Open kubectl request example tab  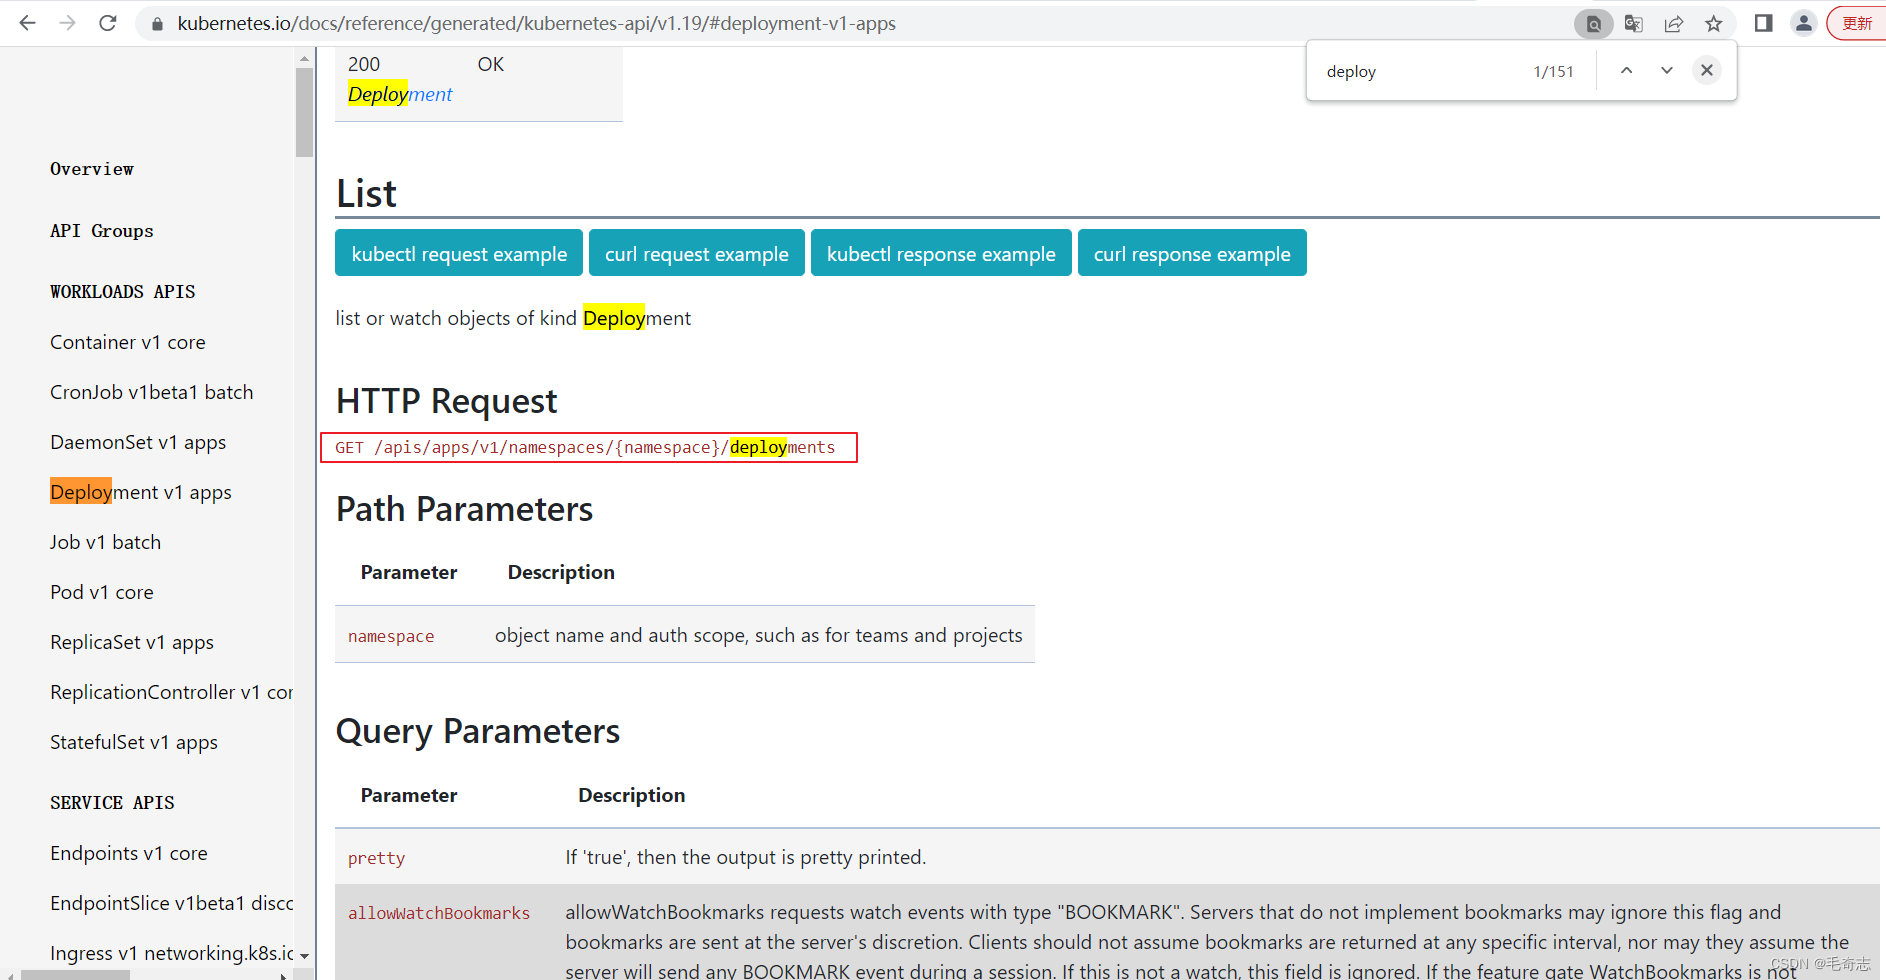point(459,253)
